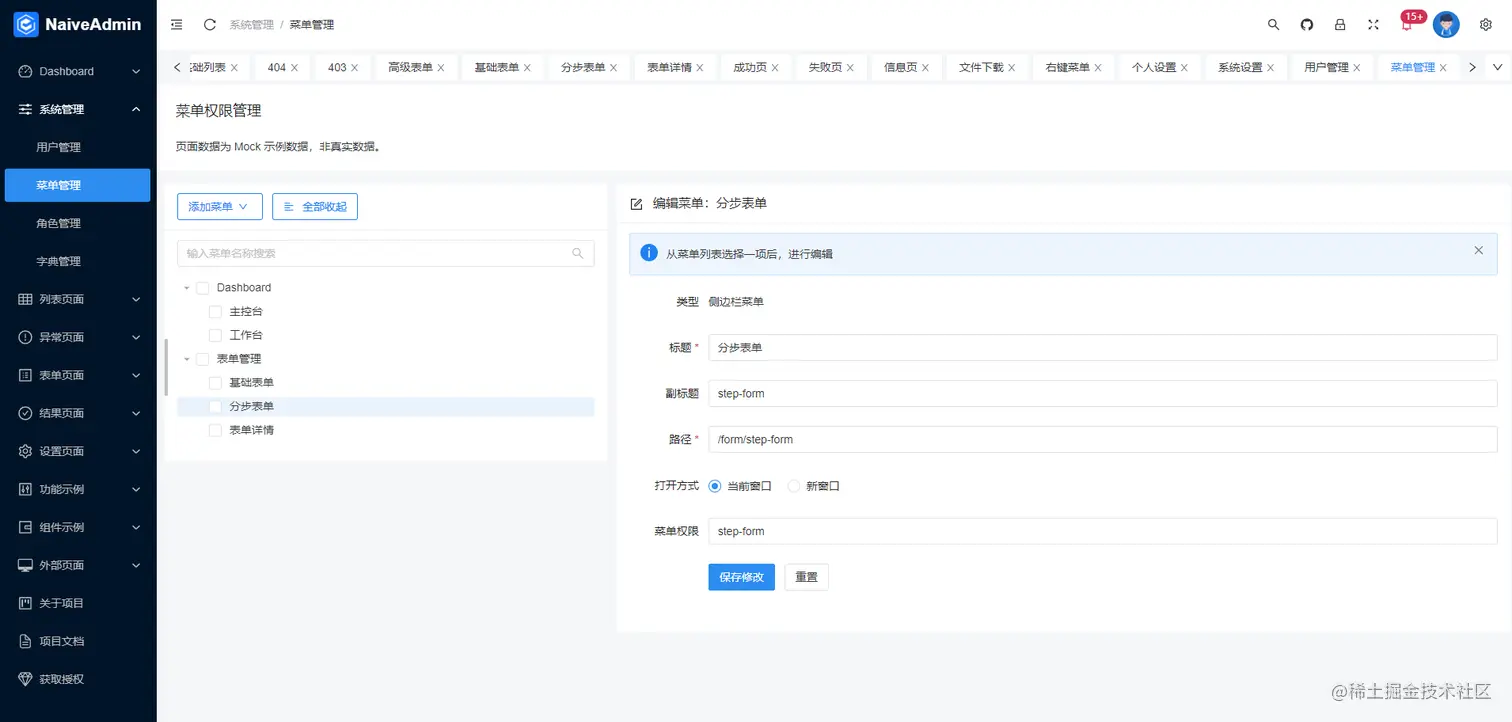Close the 用户管理 tab
The height and width of the screenshot is (722, 1512).
coord(1357,68)
